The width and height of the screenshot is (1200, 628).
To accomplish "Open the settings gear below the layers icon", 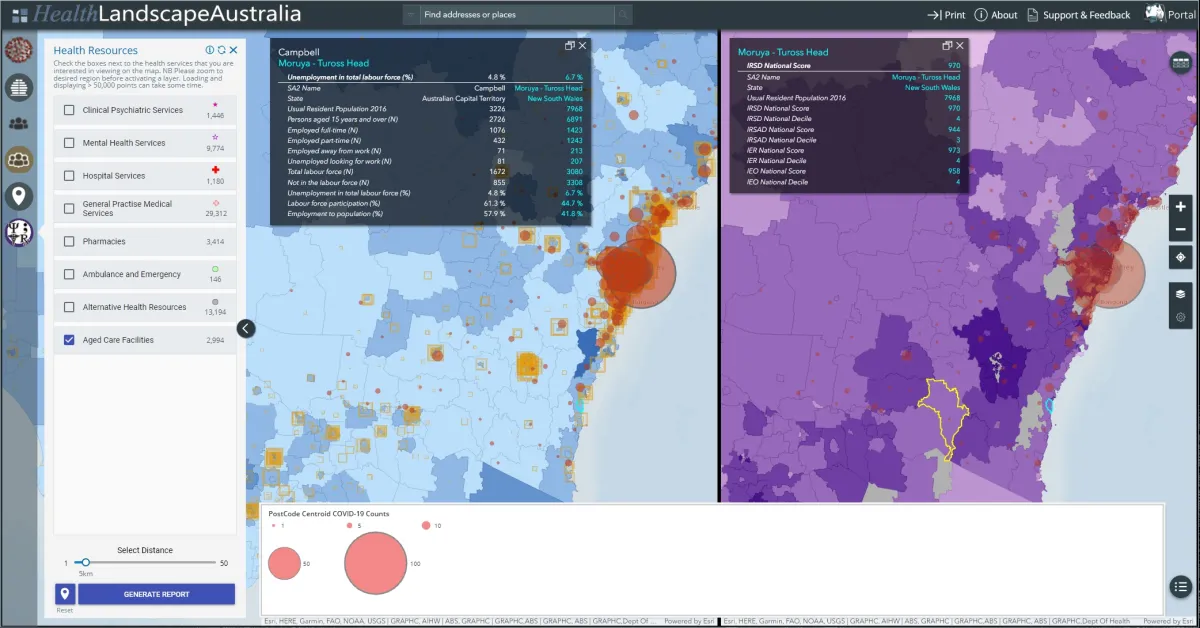I will click(x=1180, y=315).
